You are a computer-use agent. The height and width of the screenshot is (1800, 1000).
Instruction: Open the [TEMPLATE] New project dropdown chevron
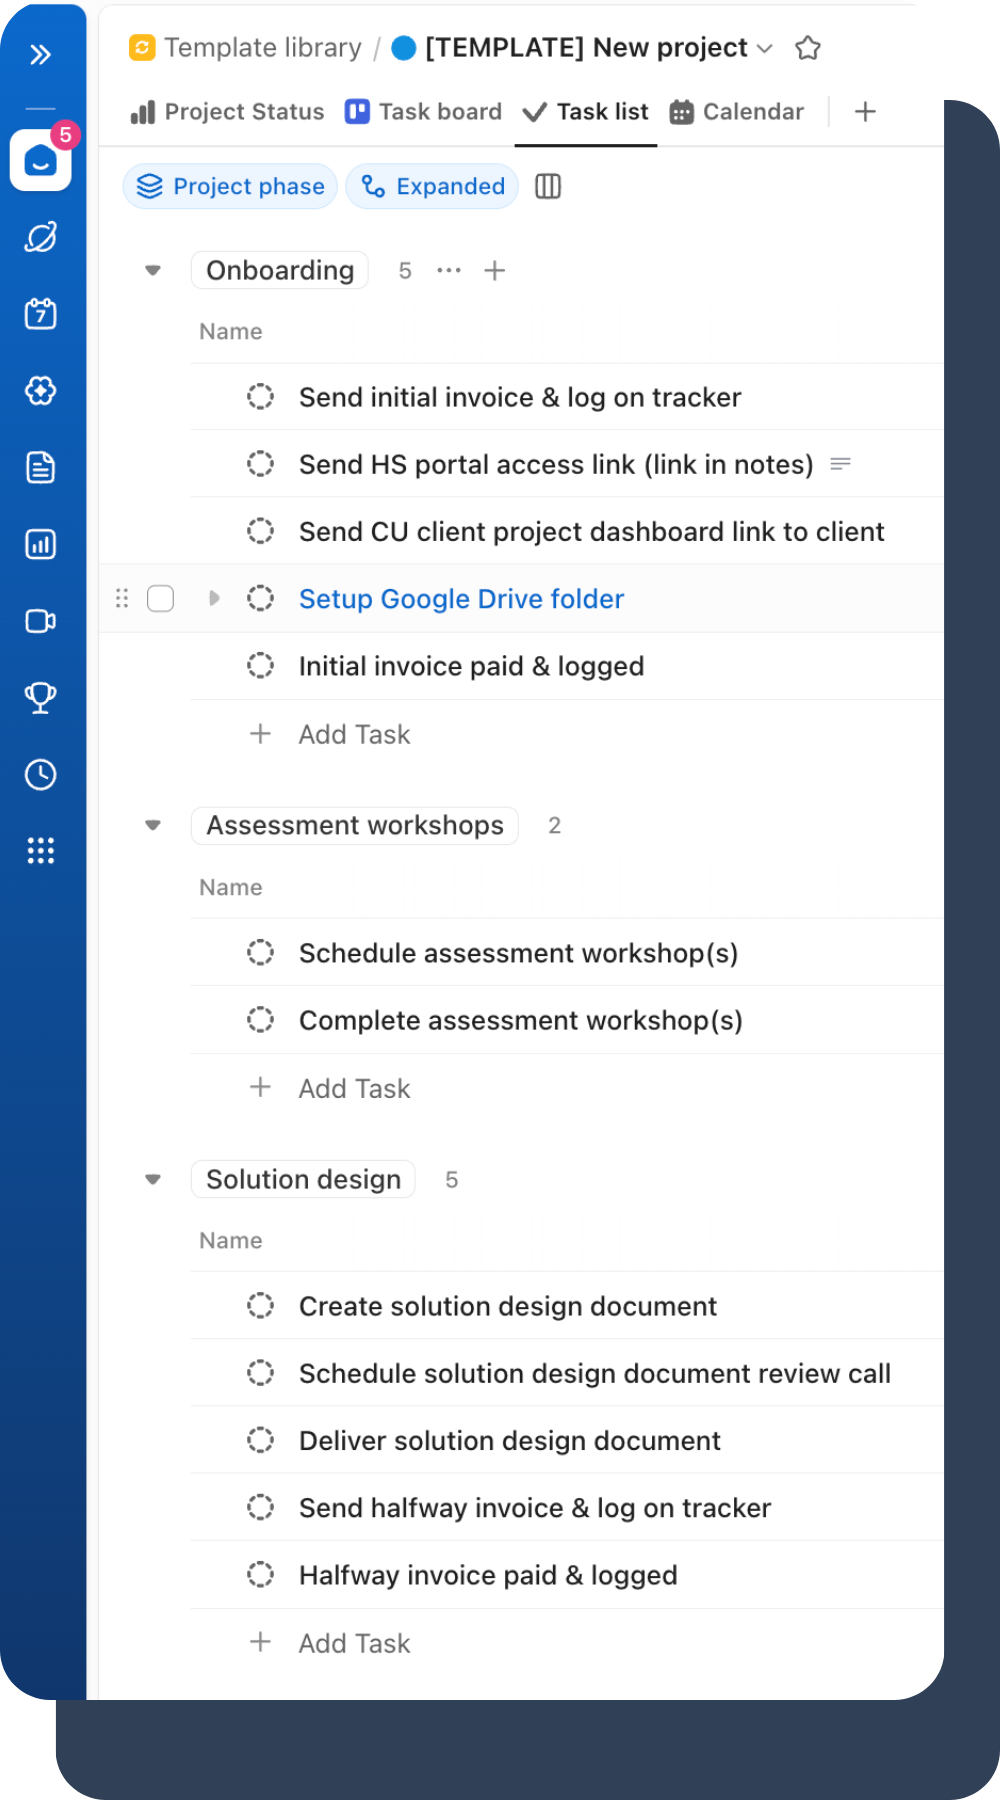(765, 48)
